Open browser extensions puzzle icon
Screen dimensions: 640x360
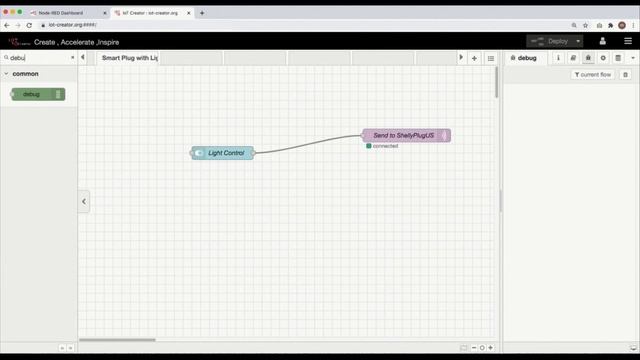tap(611, 25)
